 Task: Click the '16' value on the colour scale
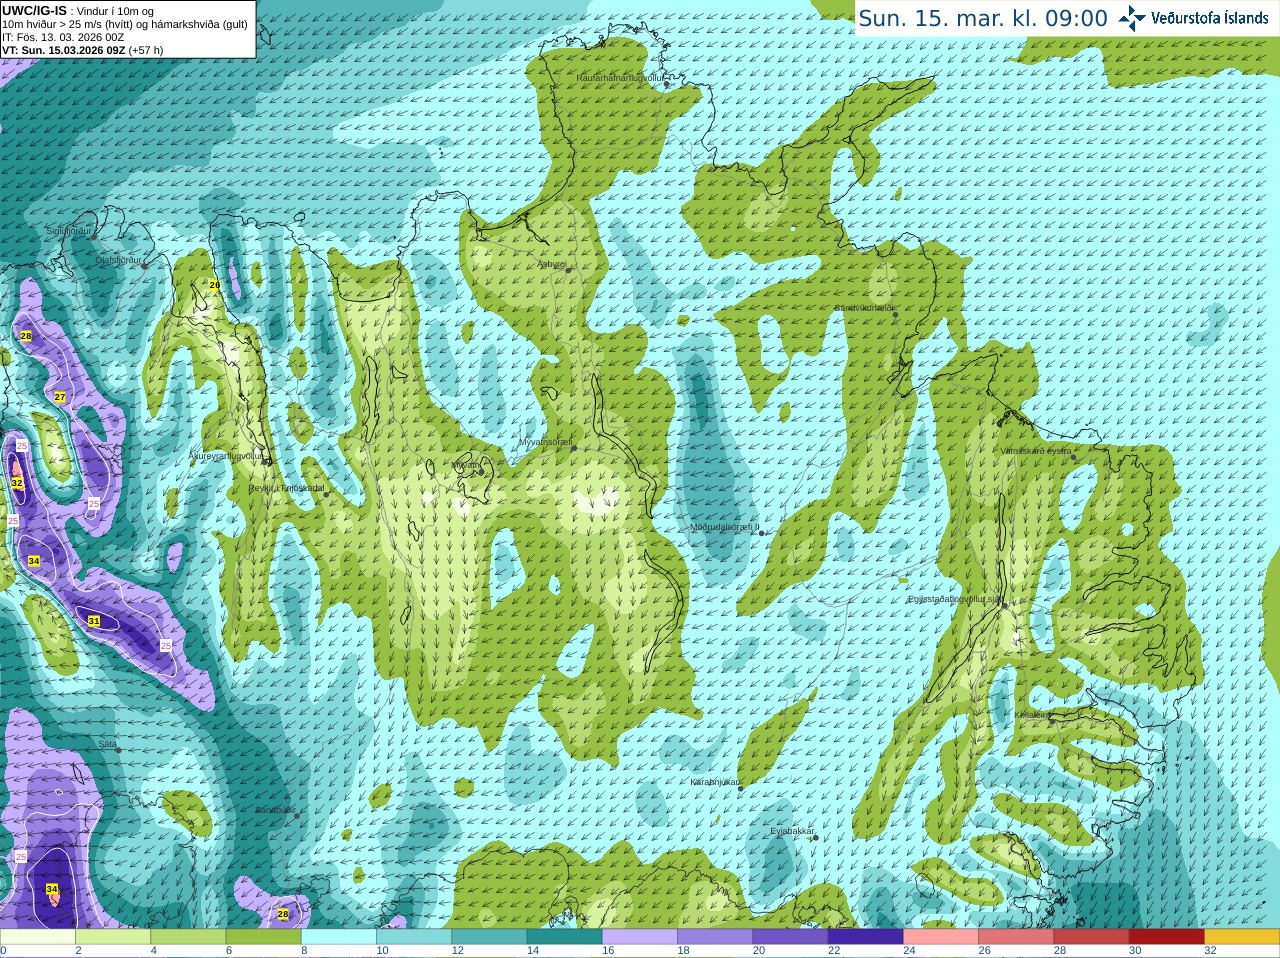click(x=608, y=951)
